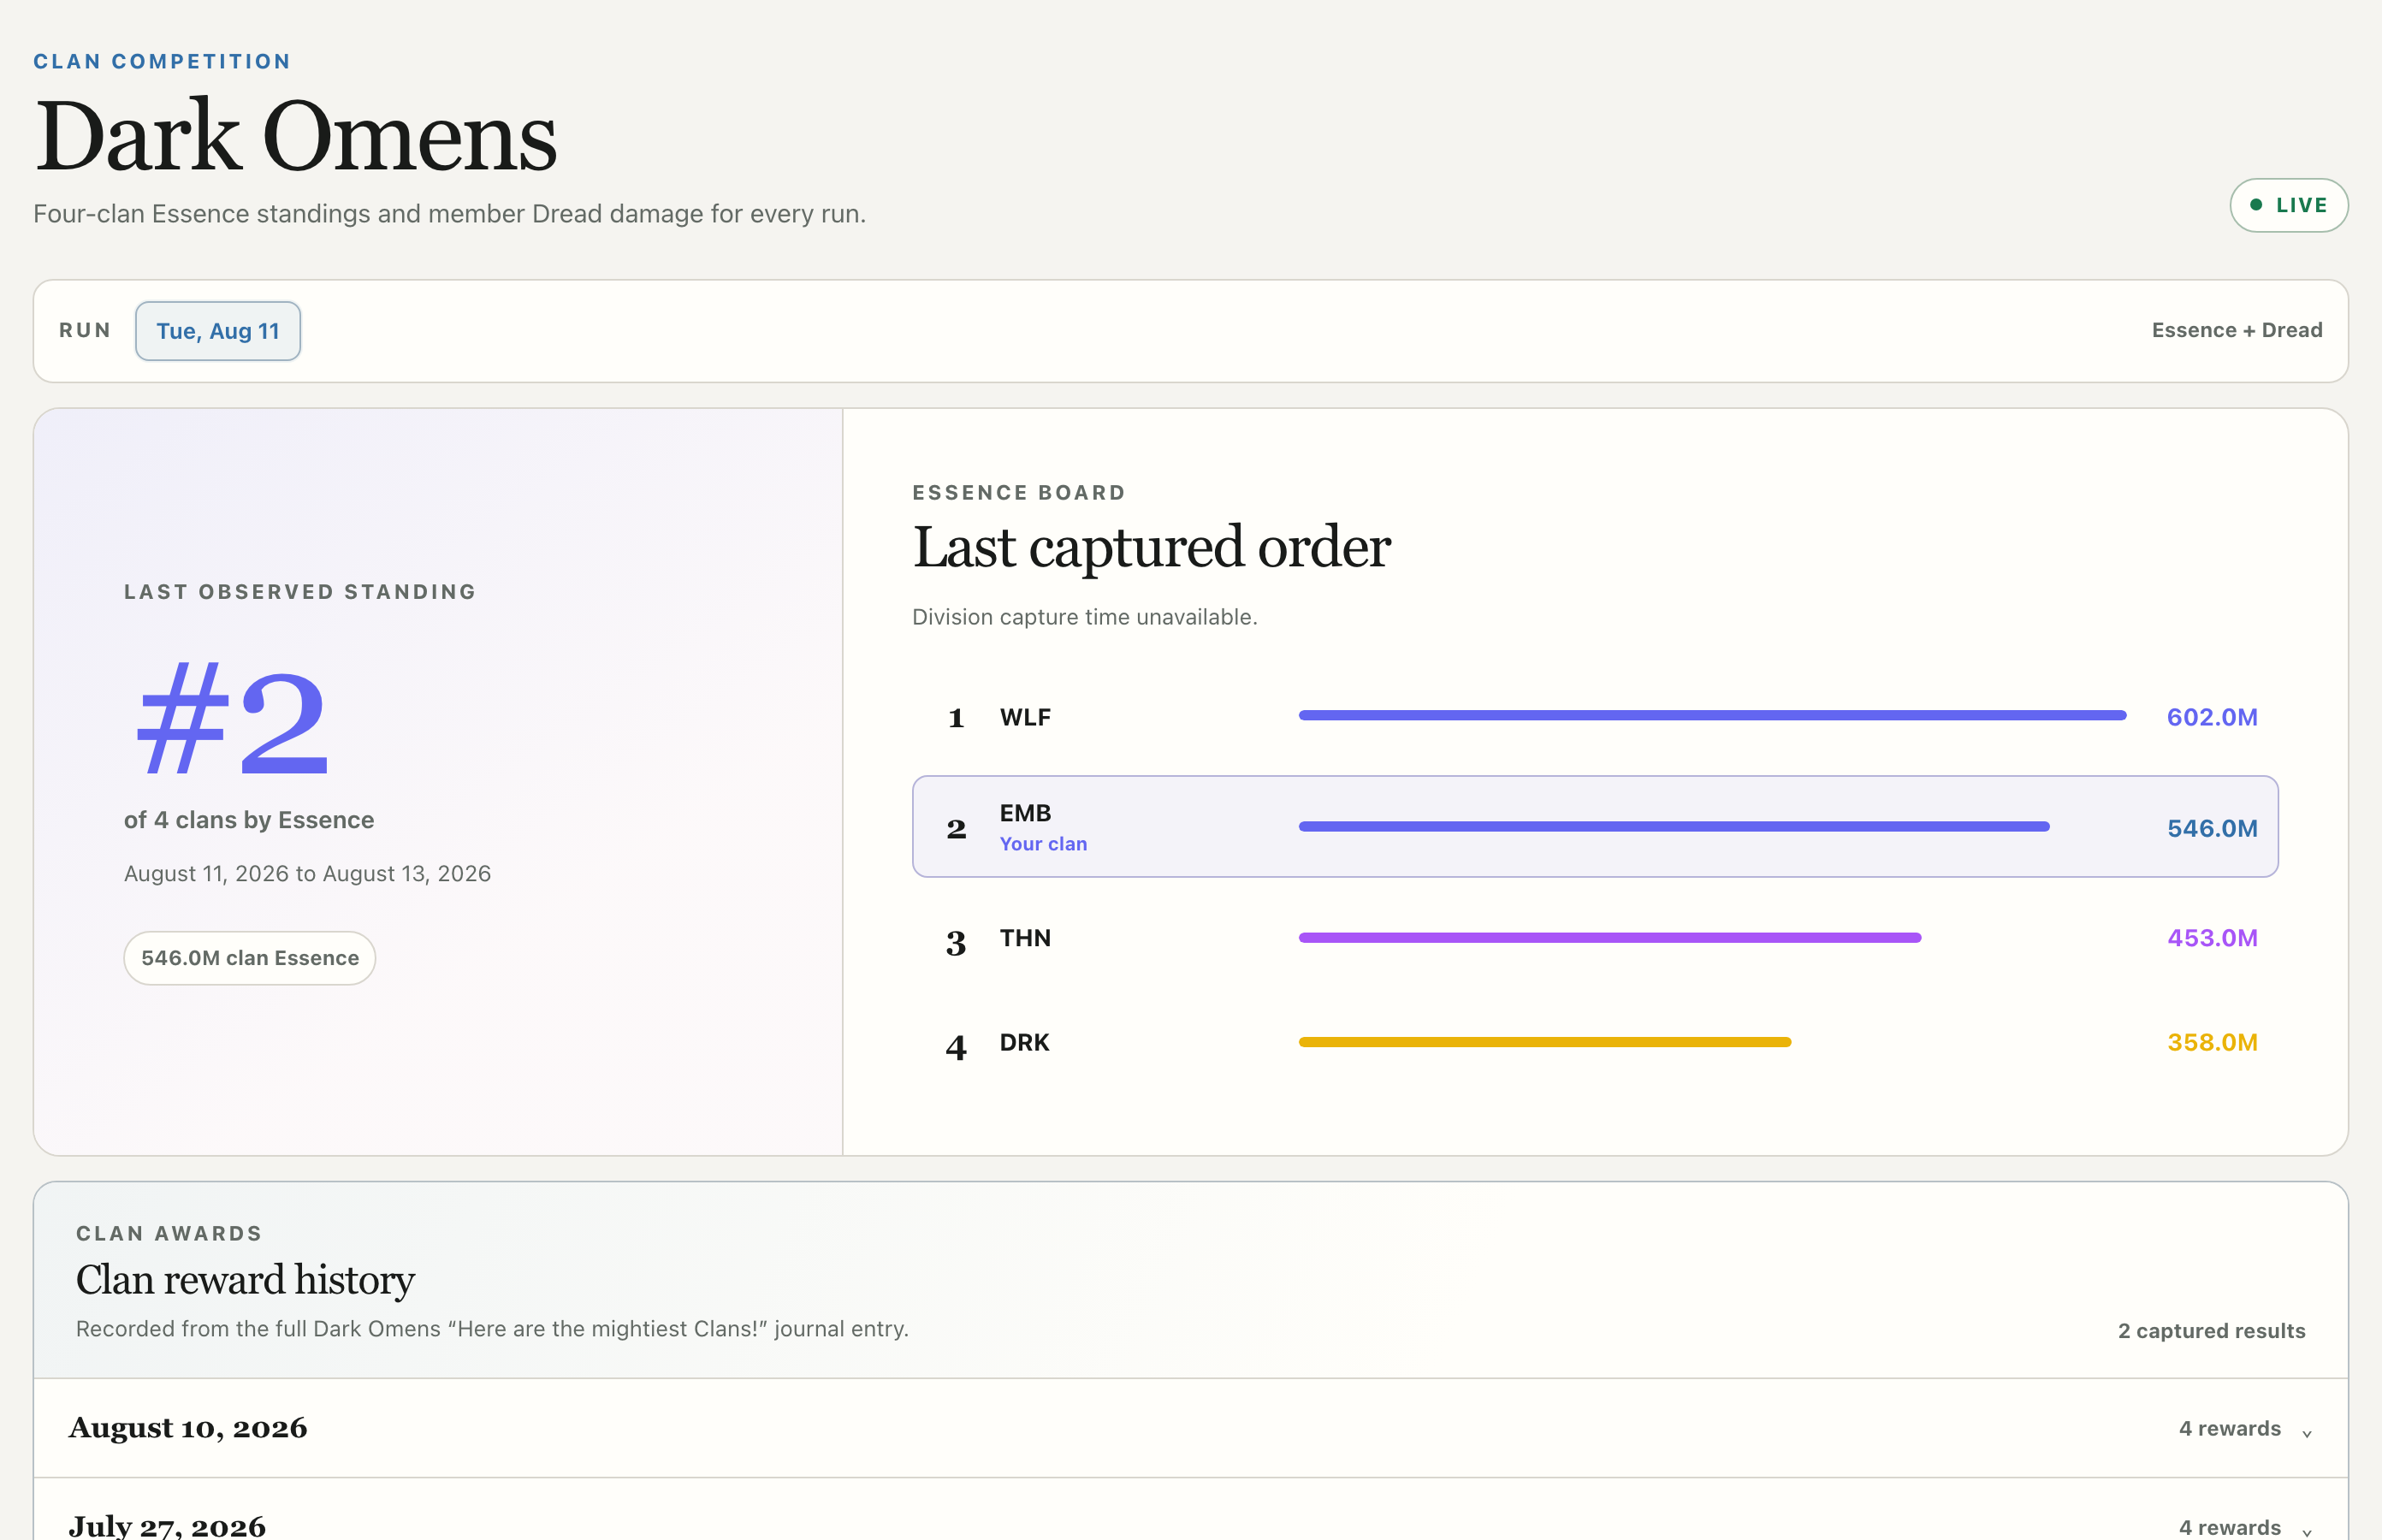Image resolution: width=2382 pixels, height=1540 pixels.
Task: Click the 602.0M essence value
Action: pyautogui.click(x=2212, y=717)
